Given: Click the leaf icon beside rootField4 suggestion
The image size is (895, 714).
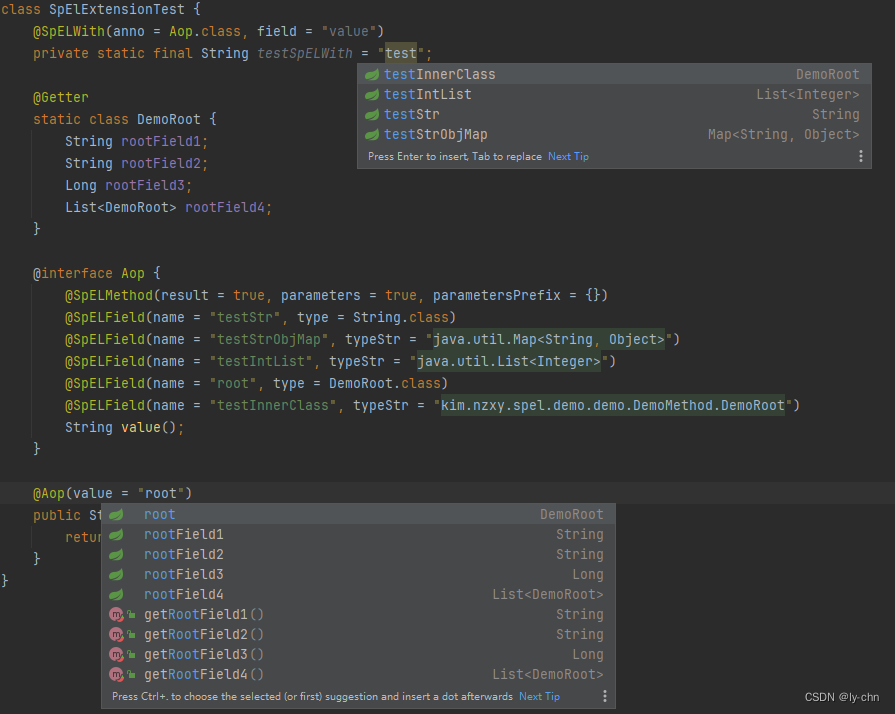Looking at the screenshot, I should coord(116,594).
